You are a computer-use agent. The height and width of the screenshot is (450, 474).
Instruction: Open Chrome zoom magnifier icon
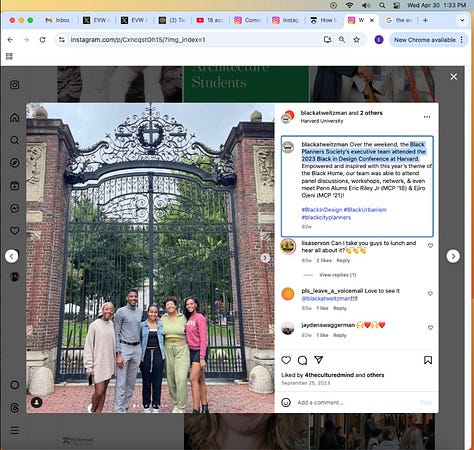pyautogui.click(x=342, y=40)
